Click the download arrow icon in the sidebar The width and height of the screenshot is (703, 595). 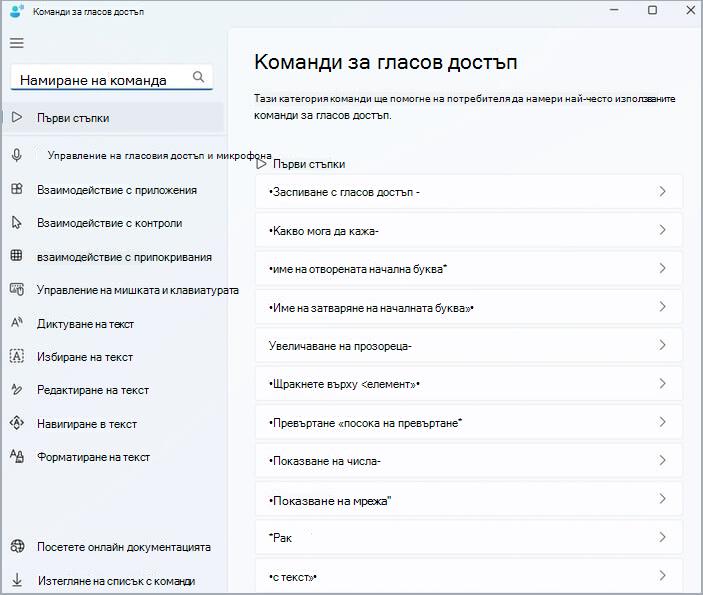17,580
